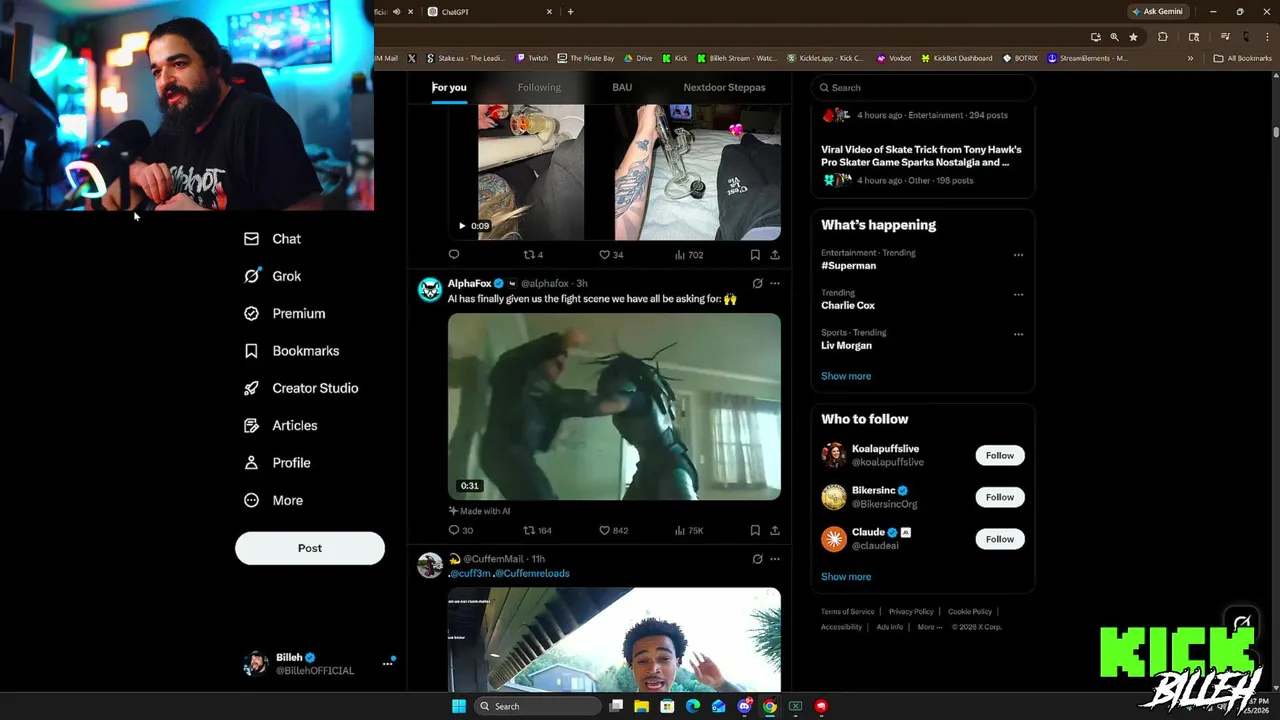Open options for Liv Morgan trend
1280x720 pixels.
point(1018,334)
